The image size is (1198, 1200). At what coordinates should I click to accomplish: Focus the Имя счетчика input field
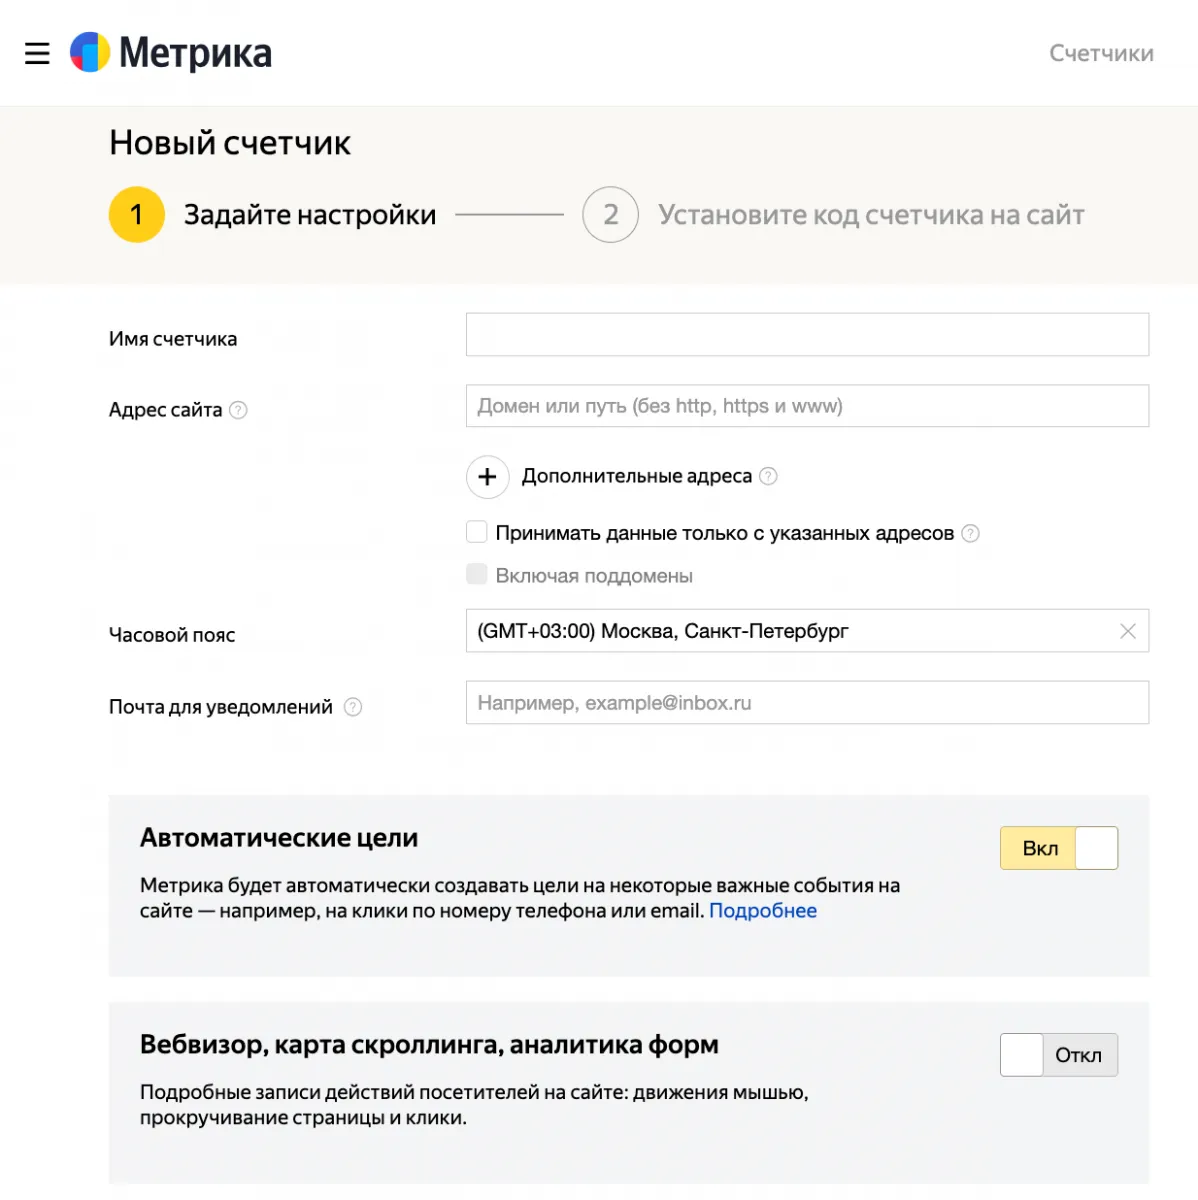pyautogui.click(x=807, y=335)
